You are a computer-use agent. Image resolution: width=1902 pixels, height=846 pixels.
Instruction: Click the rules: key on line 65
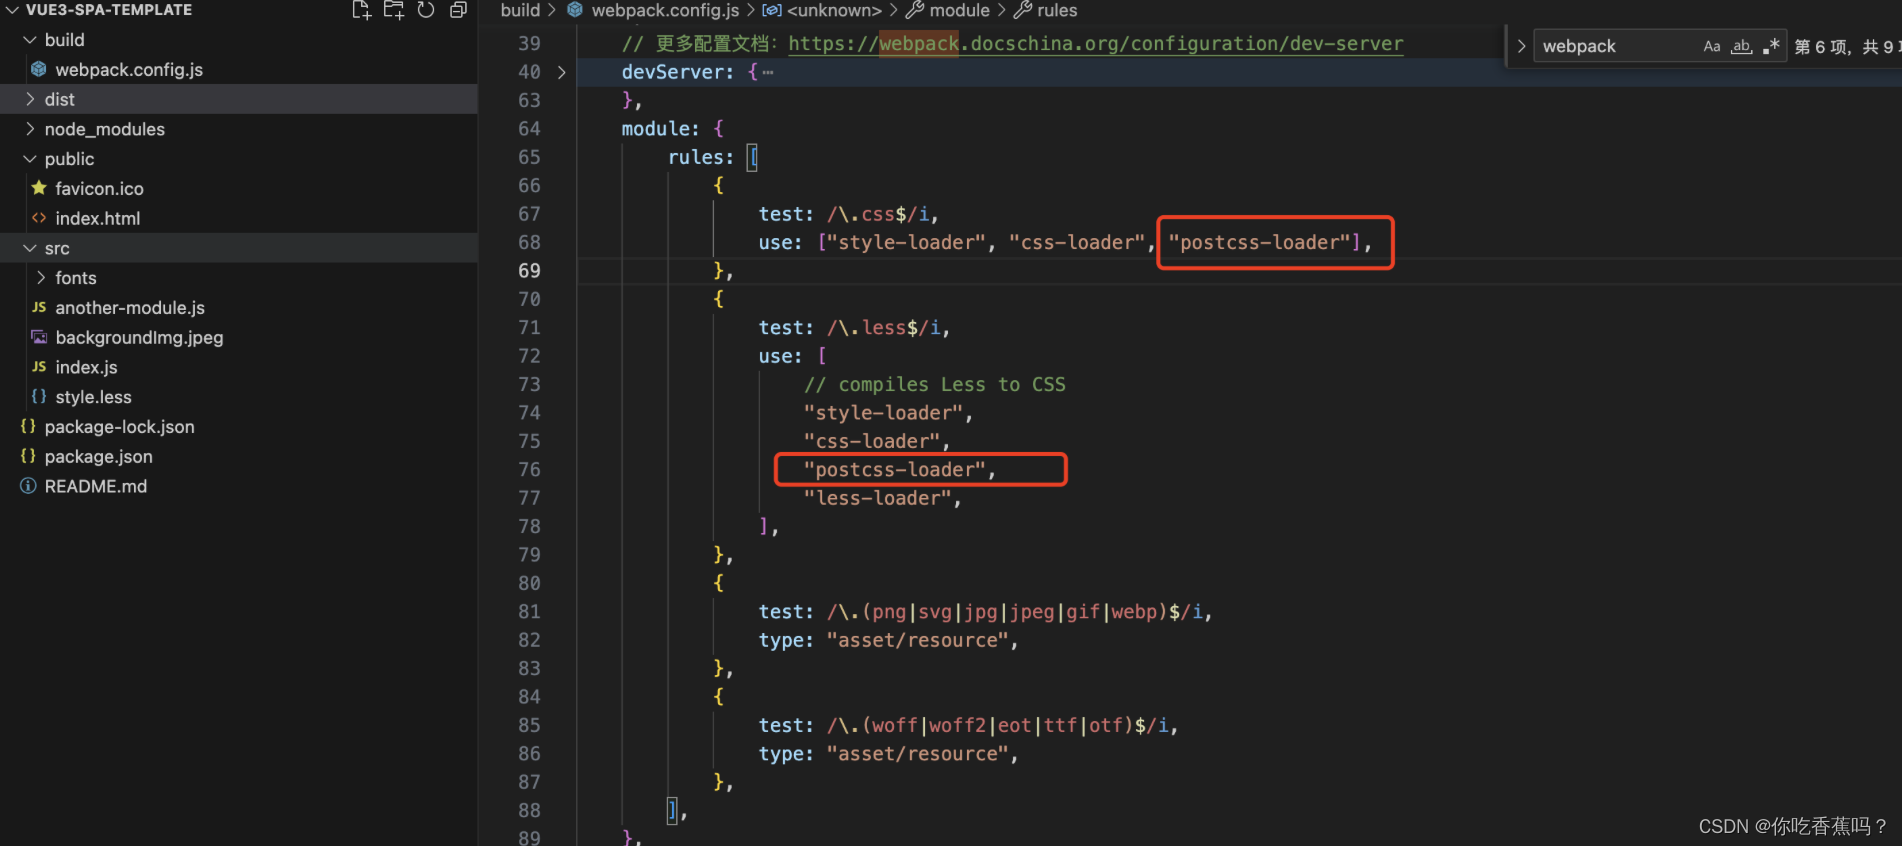tap(701, 157)
